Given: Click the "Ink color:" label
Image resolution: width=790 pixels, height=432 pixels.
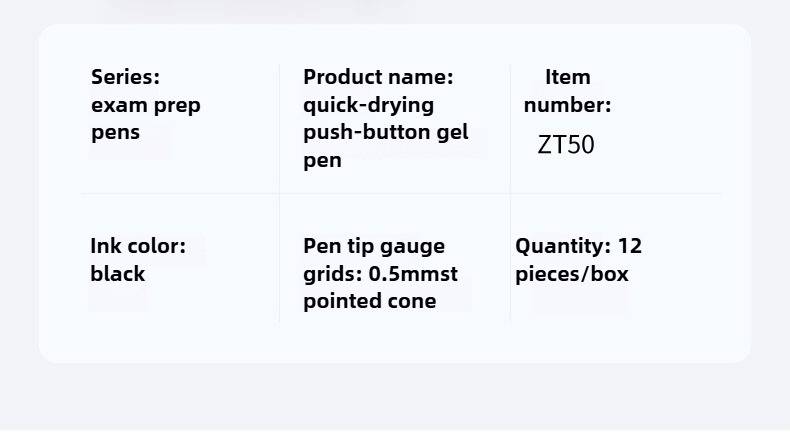Looking at the screenshot, I should 138,246.
